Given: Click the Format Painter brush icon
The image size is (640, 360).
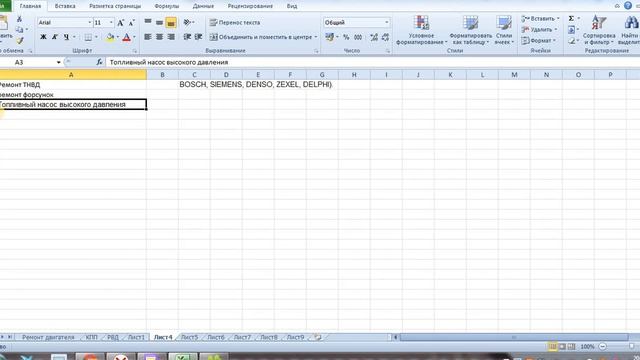Looking at the screenshot, I should point(20,40).
